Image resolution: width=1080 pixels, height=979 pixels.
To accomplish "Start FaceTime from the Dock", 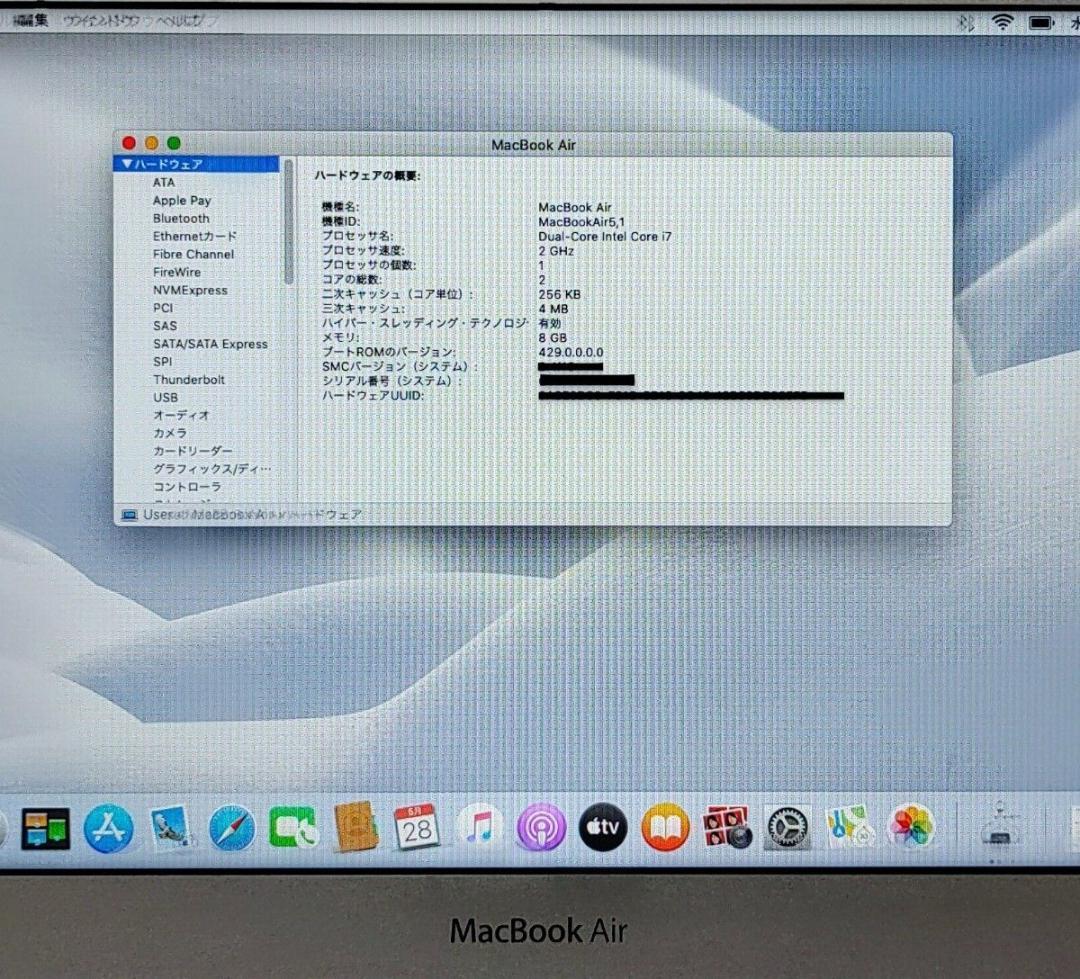I will pos(294,827).
